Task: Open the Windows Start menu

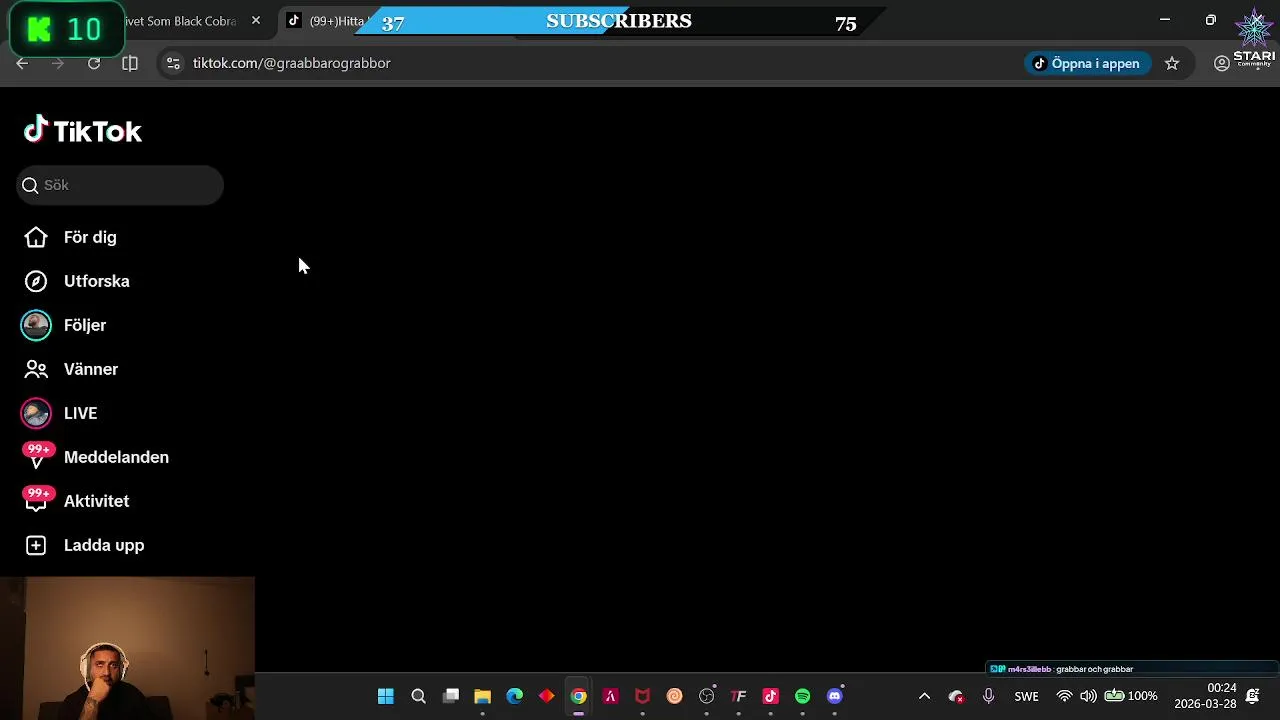Action: (x=386, y=696)
